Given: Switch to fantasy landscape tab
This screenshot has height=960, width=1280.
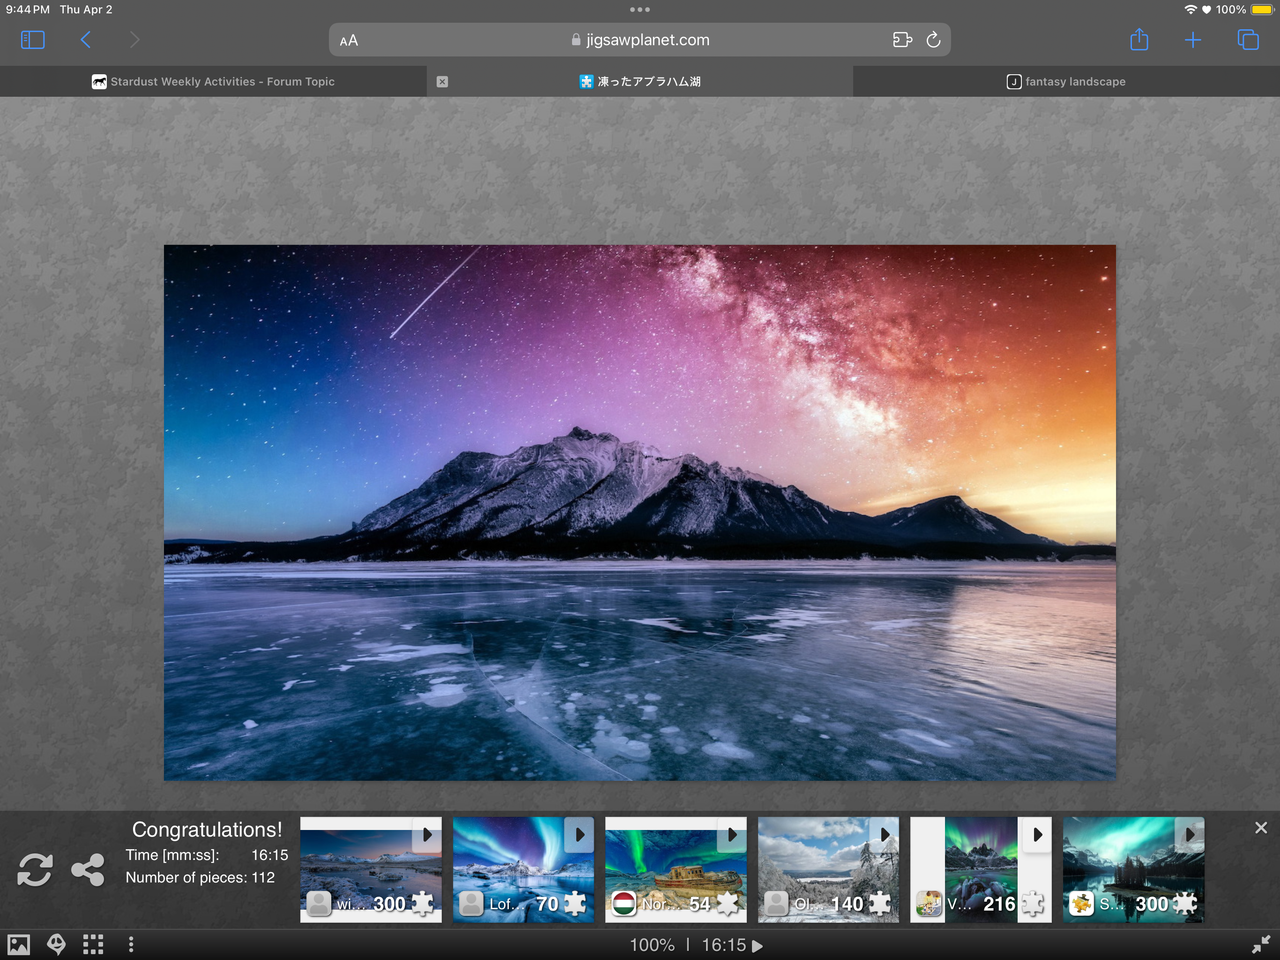Looking at the screenshot, I should click(1066, 82).
